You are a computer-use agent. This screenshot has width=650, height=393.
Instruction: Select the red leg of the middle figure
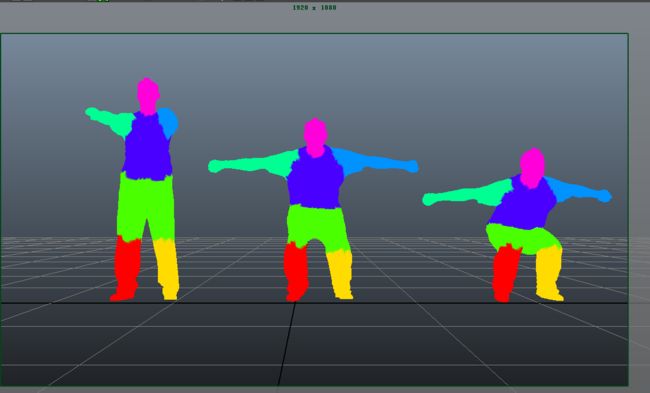click(x=296, y=272)
